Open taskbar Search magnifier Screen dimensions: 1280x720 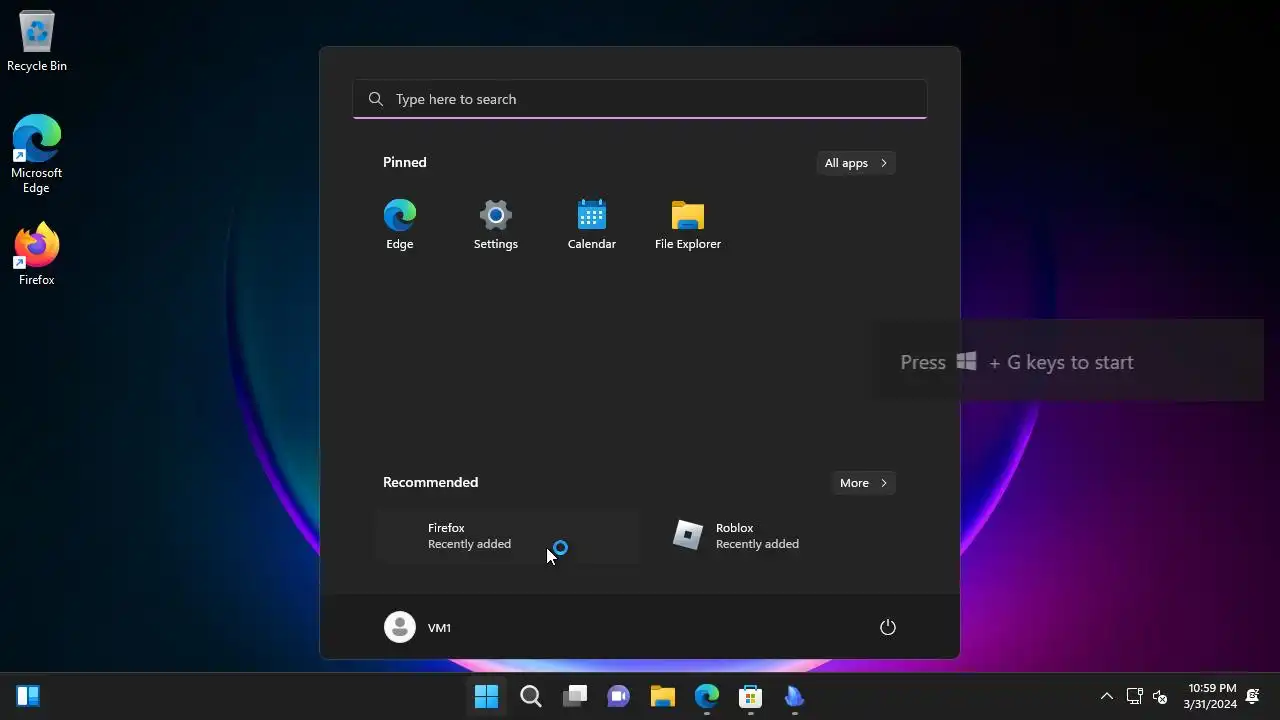coord(531,696)
